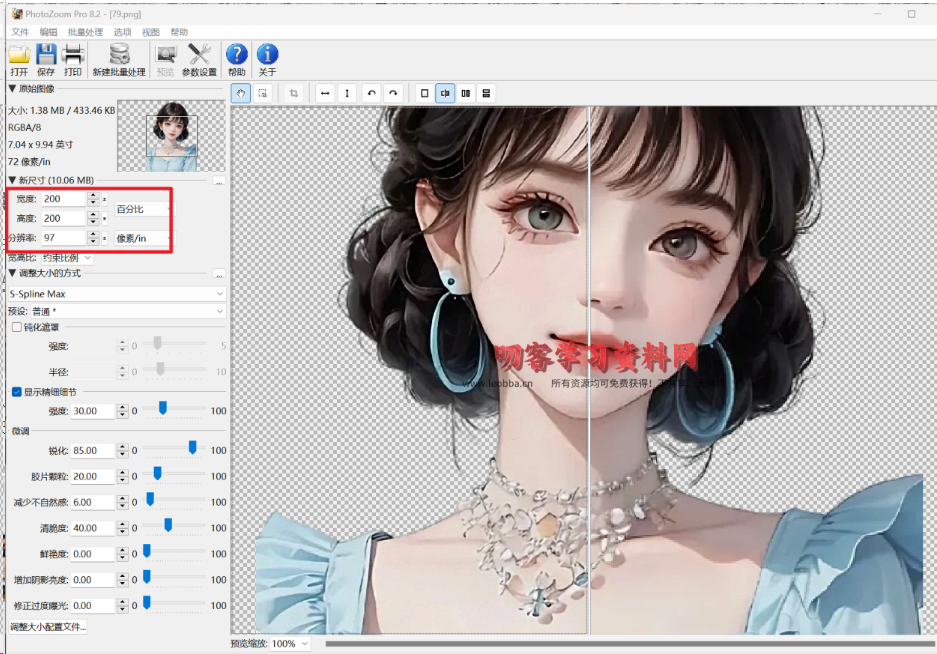Save the image using the 保存 icon
The height and width of the screenshot is (654, 937).
pos(46,60)
